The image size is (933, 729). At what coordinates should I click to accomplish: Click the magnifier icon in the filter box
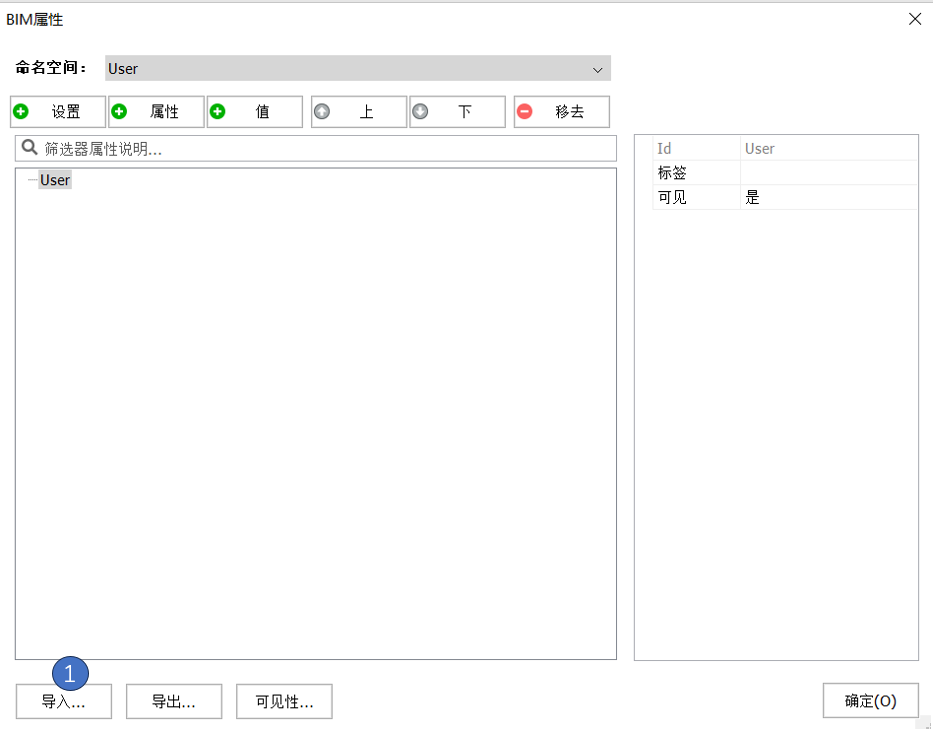pos(29,148)
